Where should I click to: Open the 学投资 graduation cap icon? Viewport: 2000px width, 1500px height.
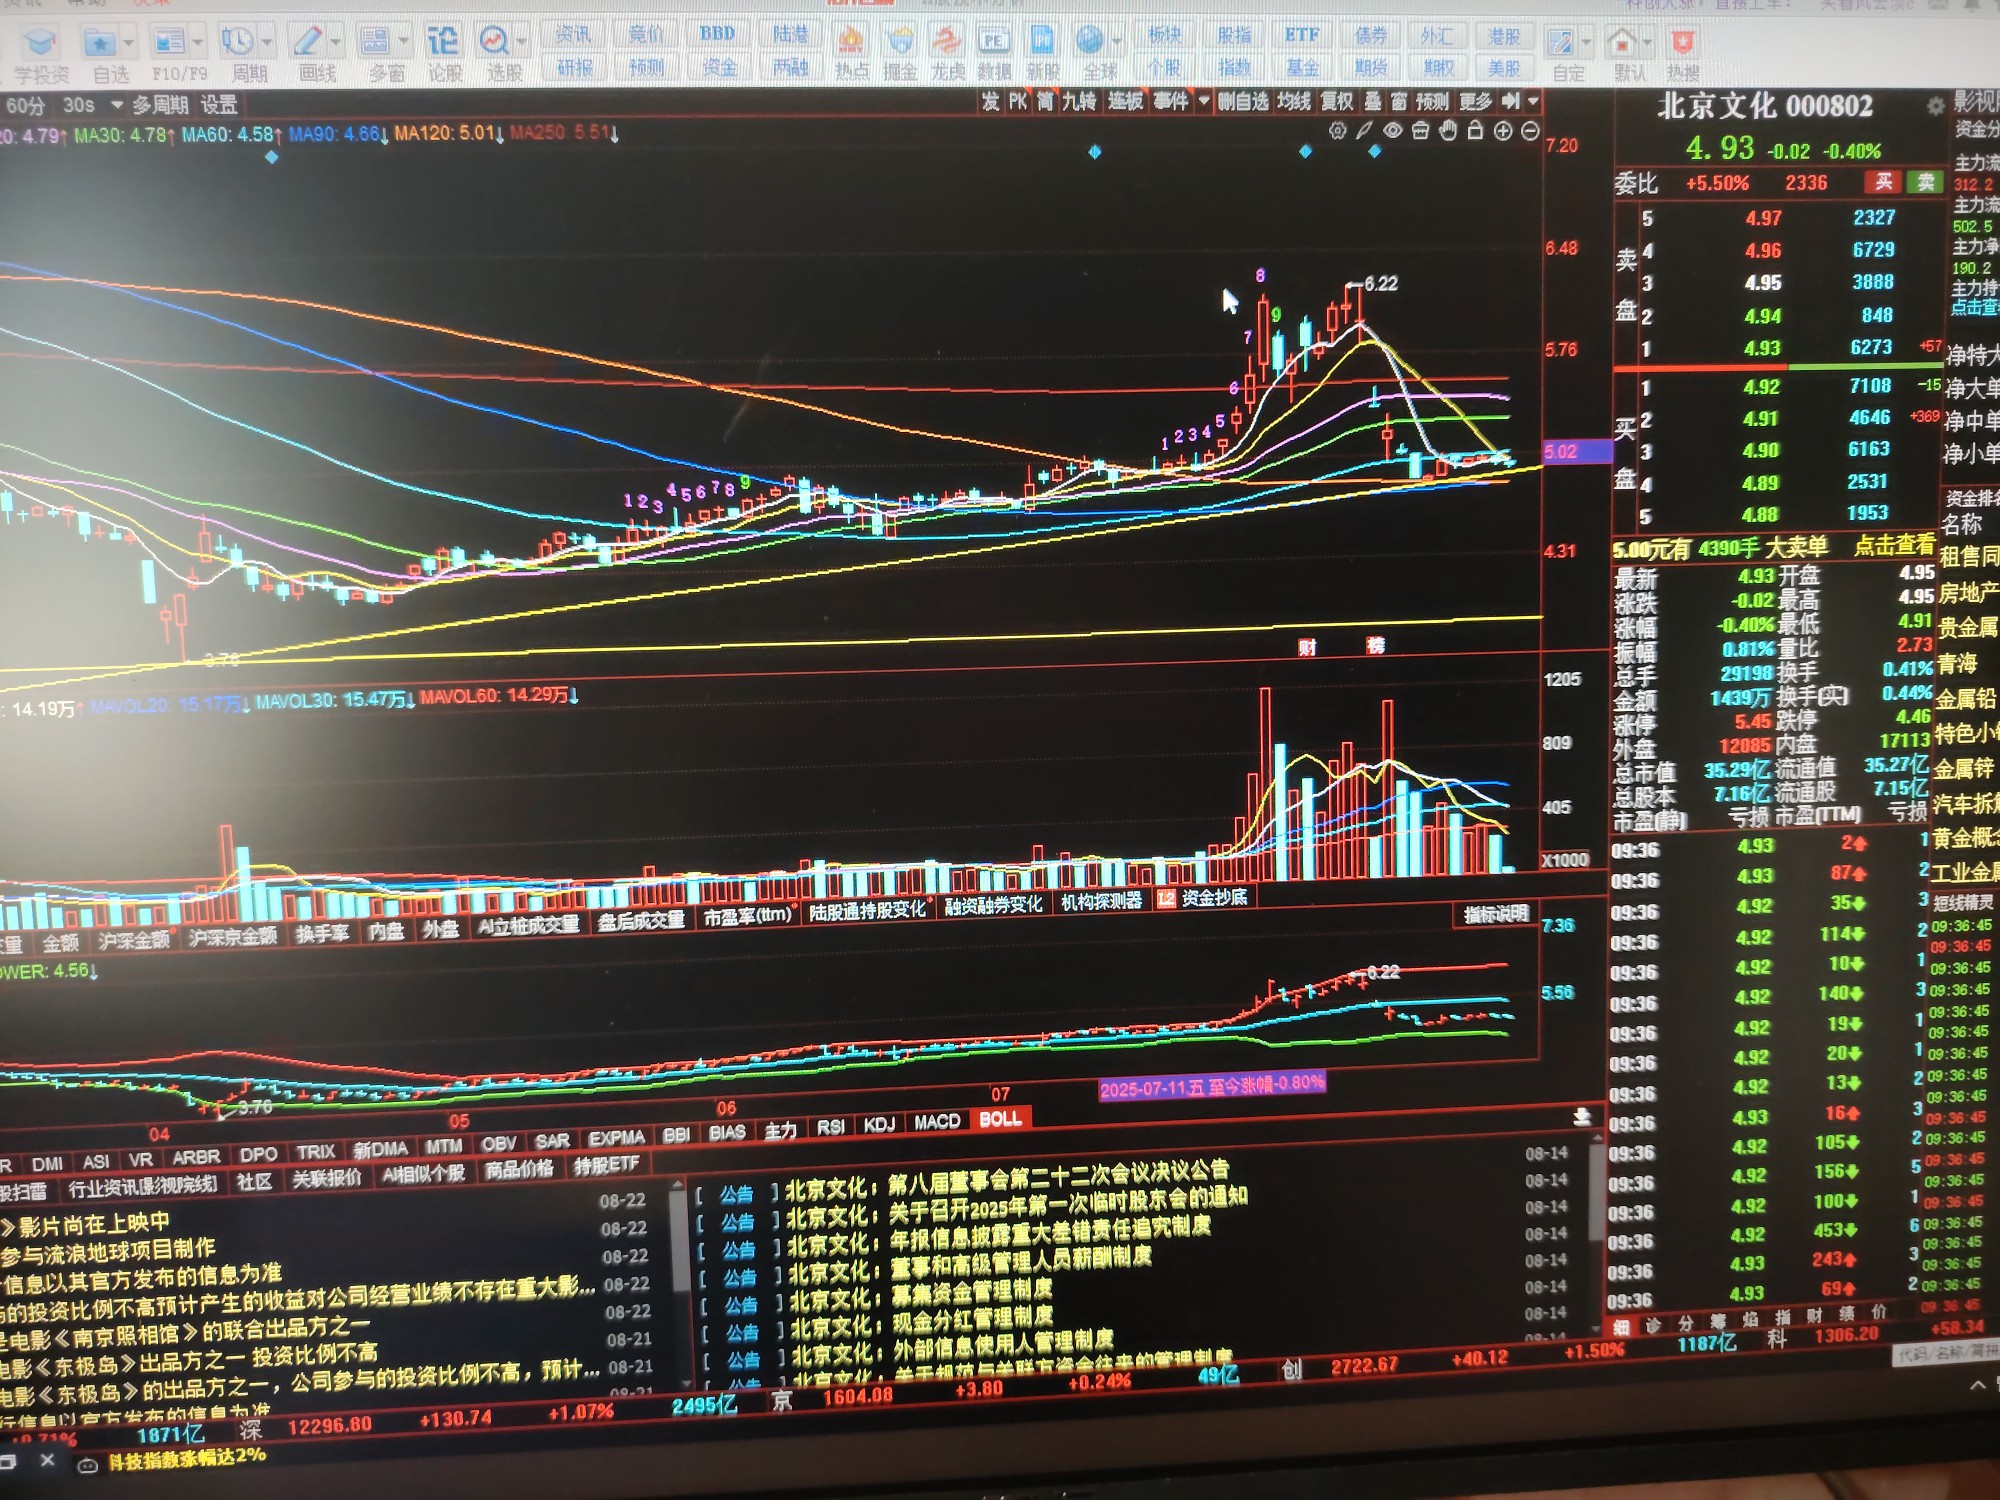click(40, 43)
